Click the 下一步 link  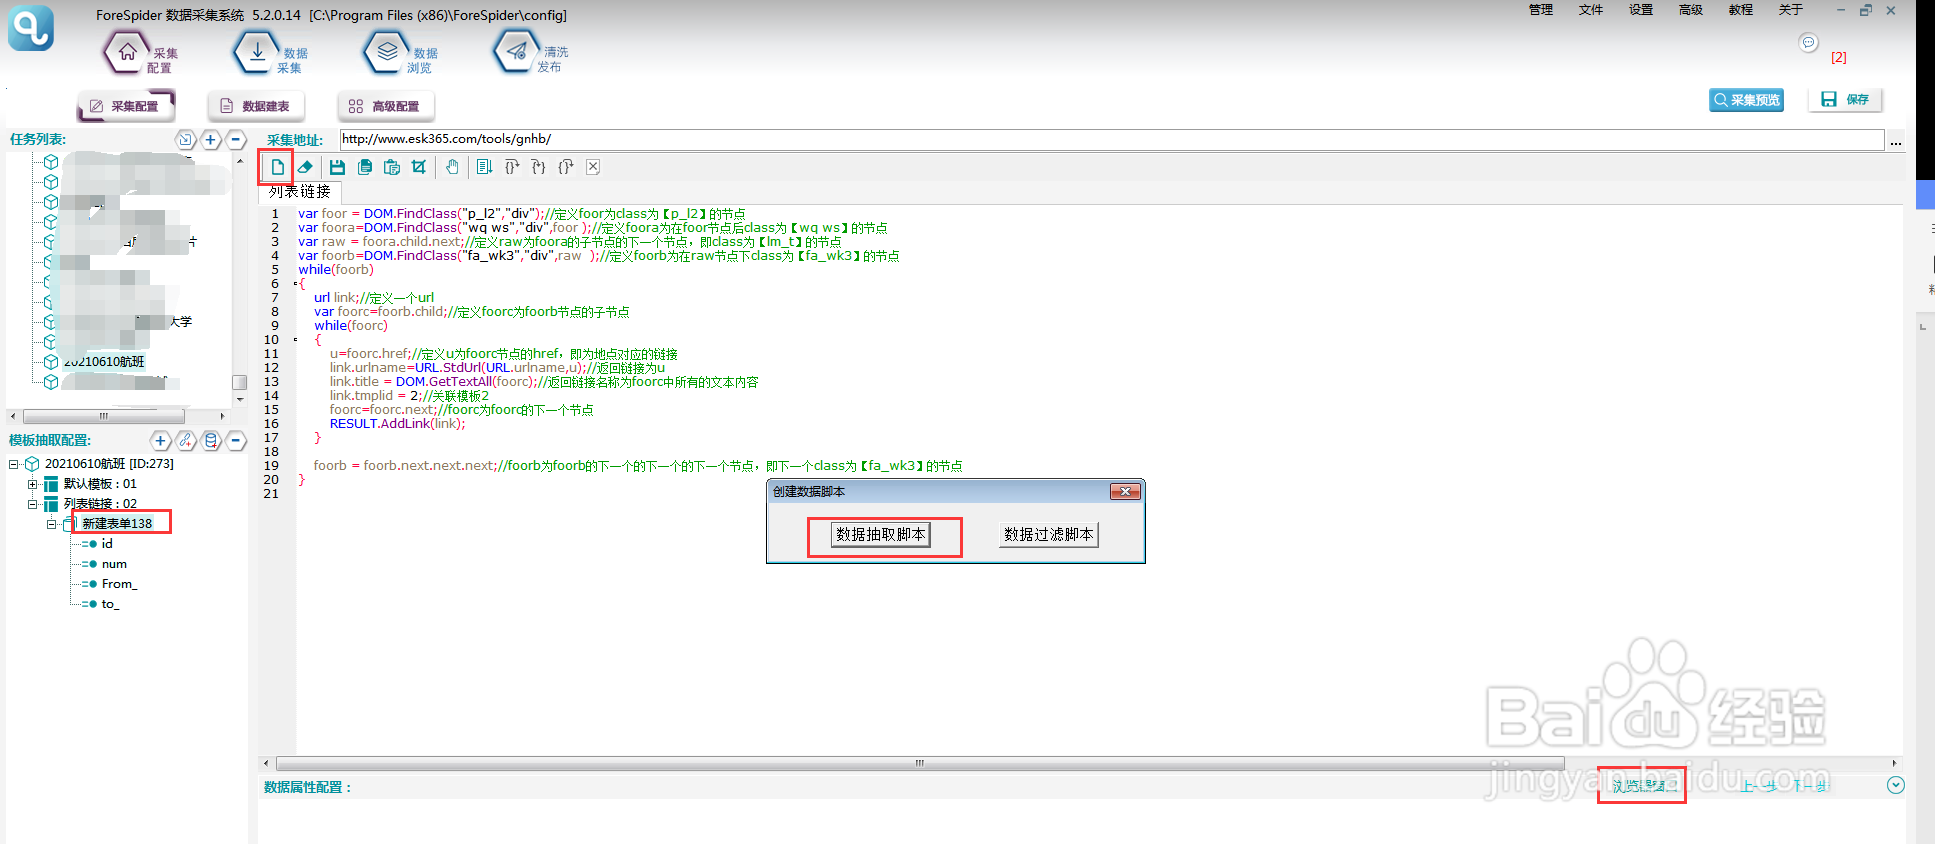pos(1809,786)
